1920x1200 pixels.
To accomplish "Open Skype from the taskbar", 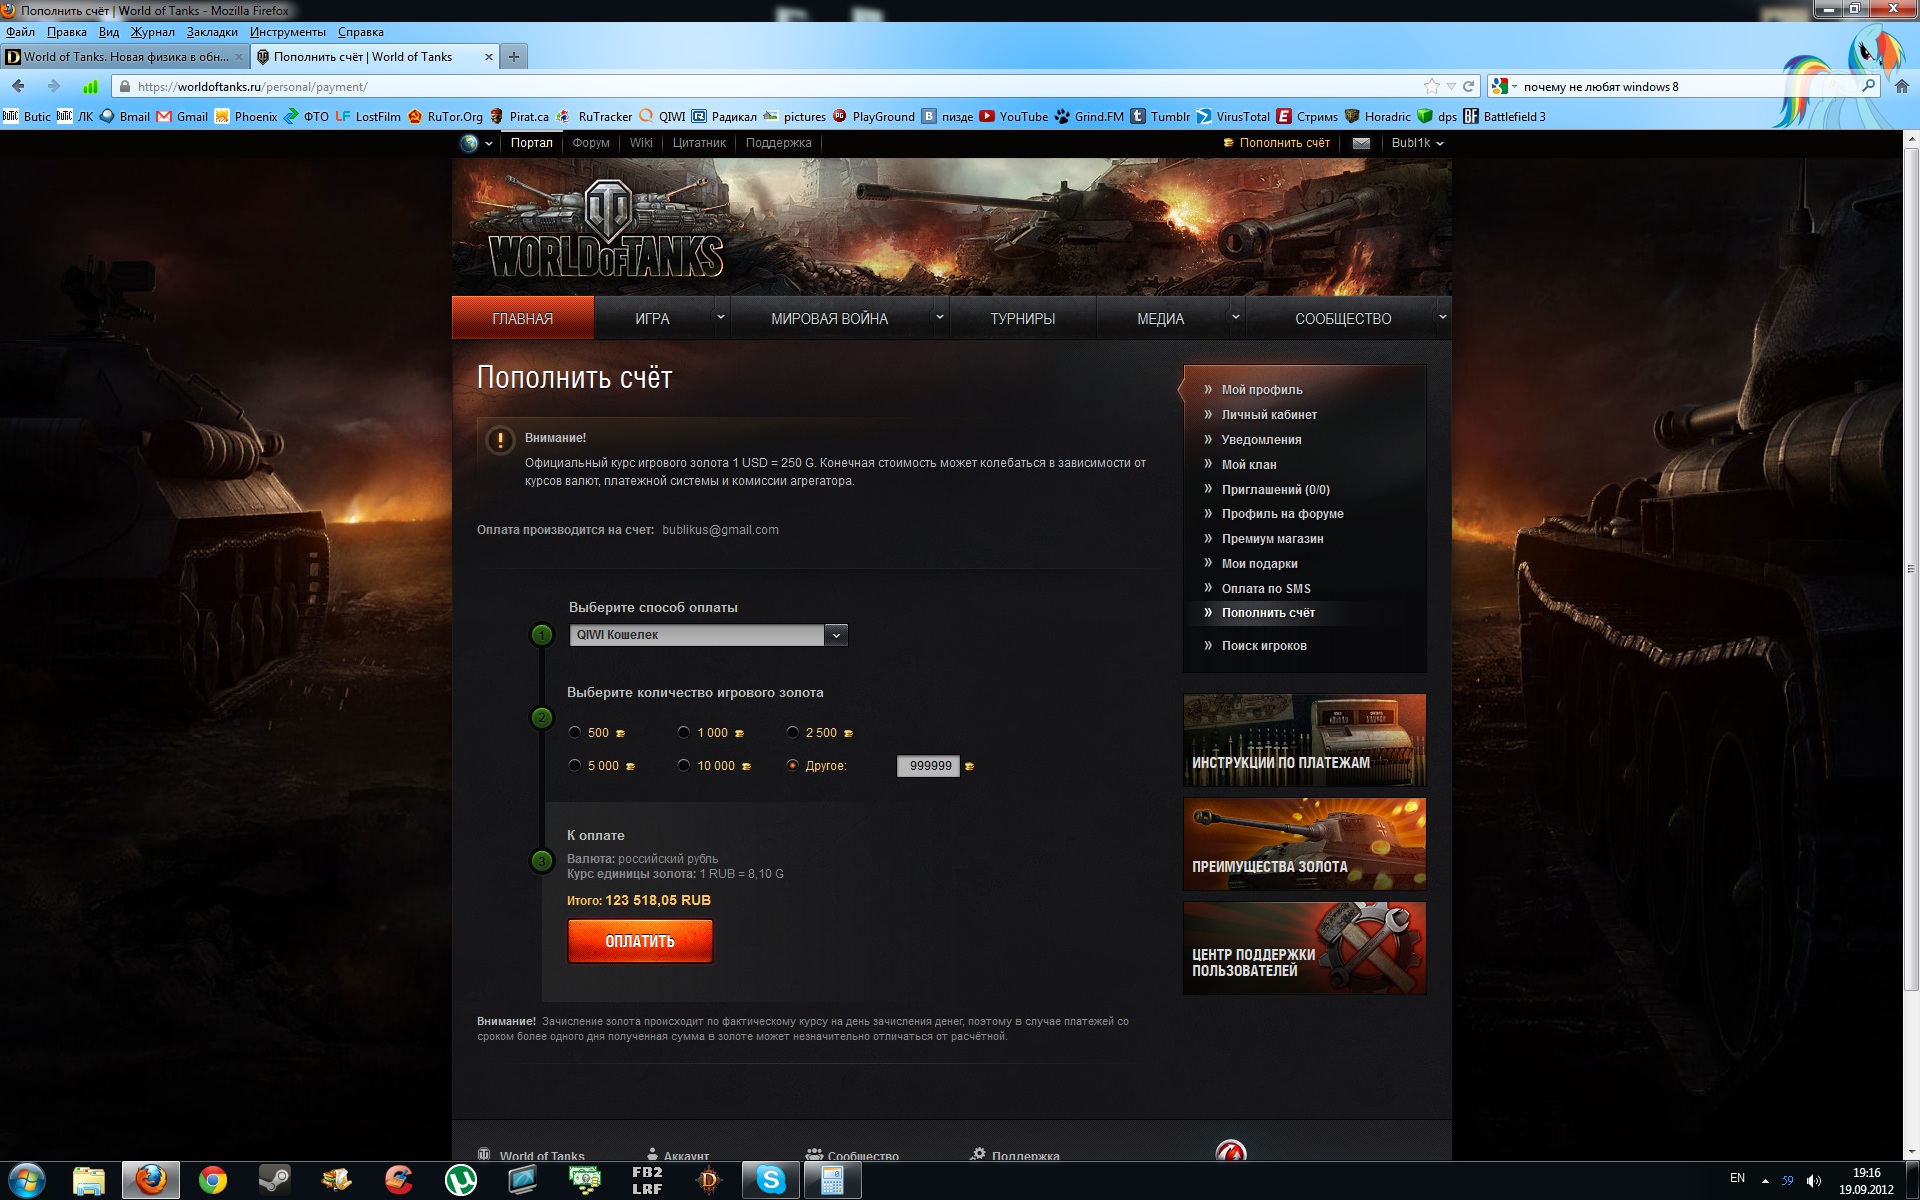I will [x=770, y=1180].
